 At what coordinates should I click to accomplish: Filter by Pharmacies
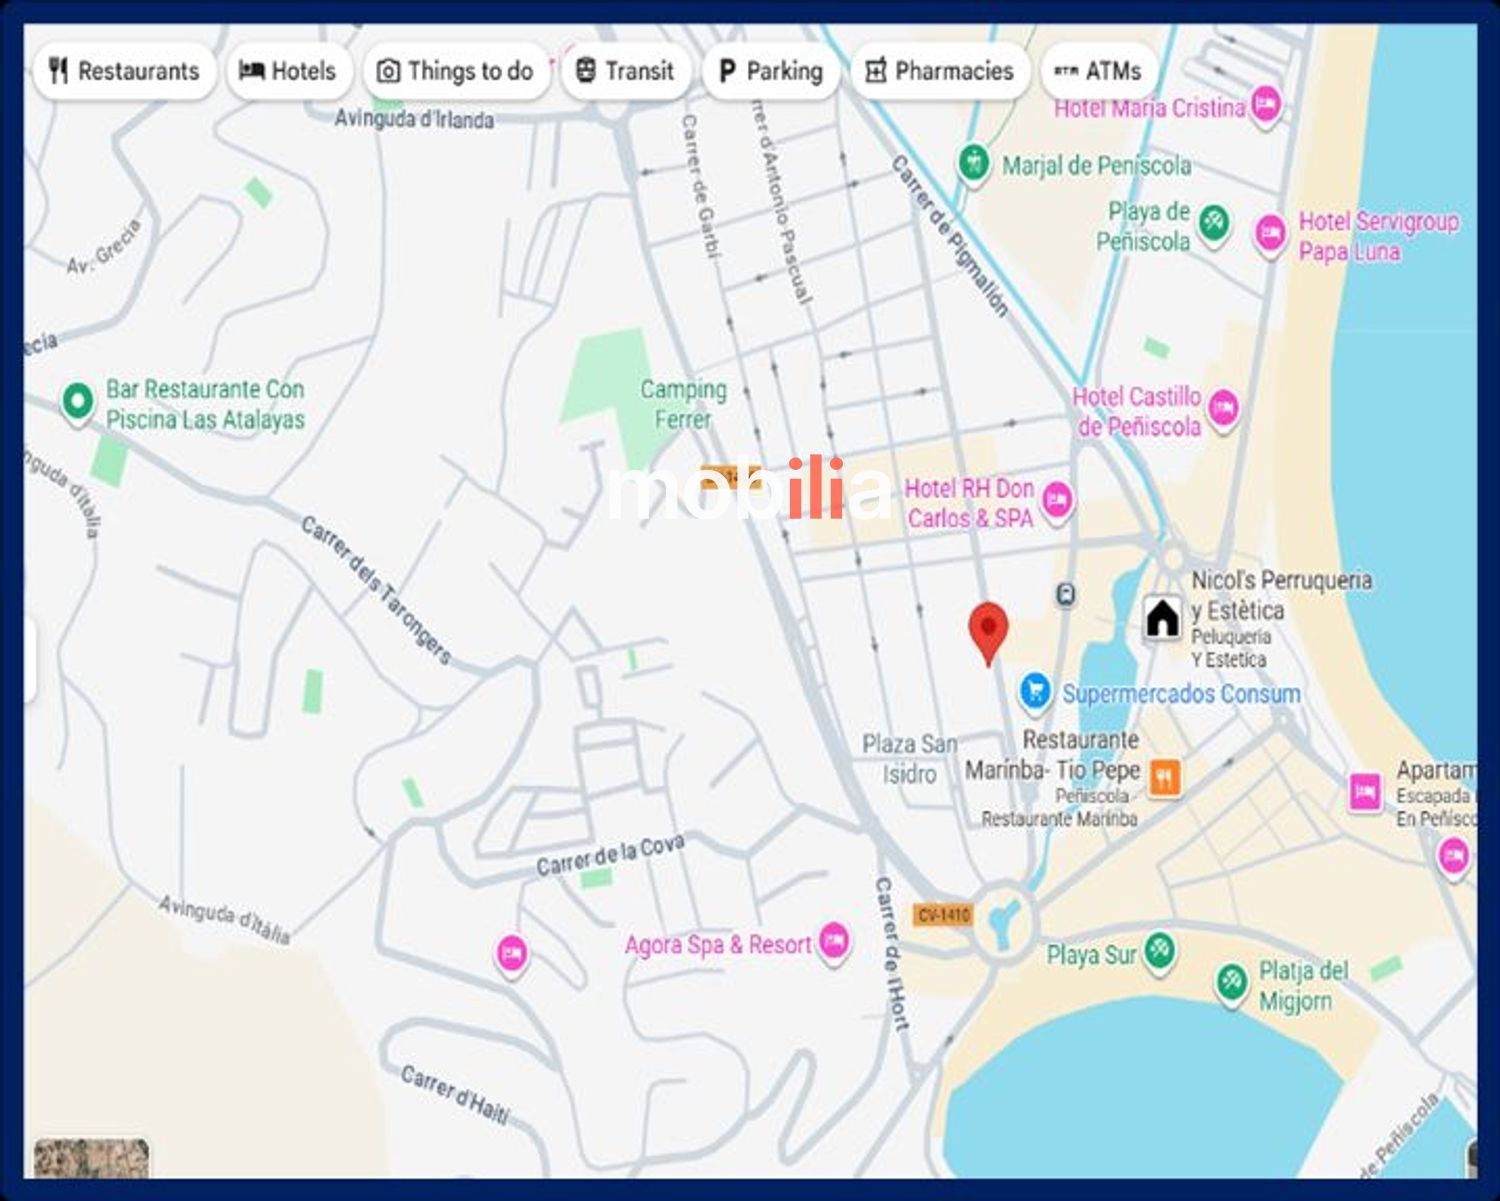pyautogui.click(x=940, y=71)
